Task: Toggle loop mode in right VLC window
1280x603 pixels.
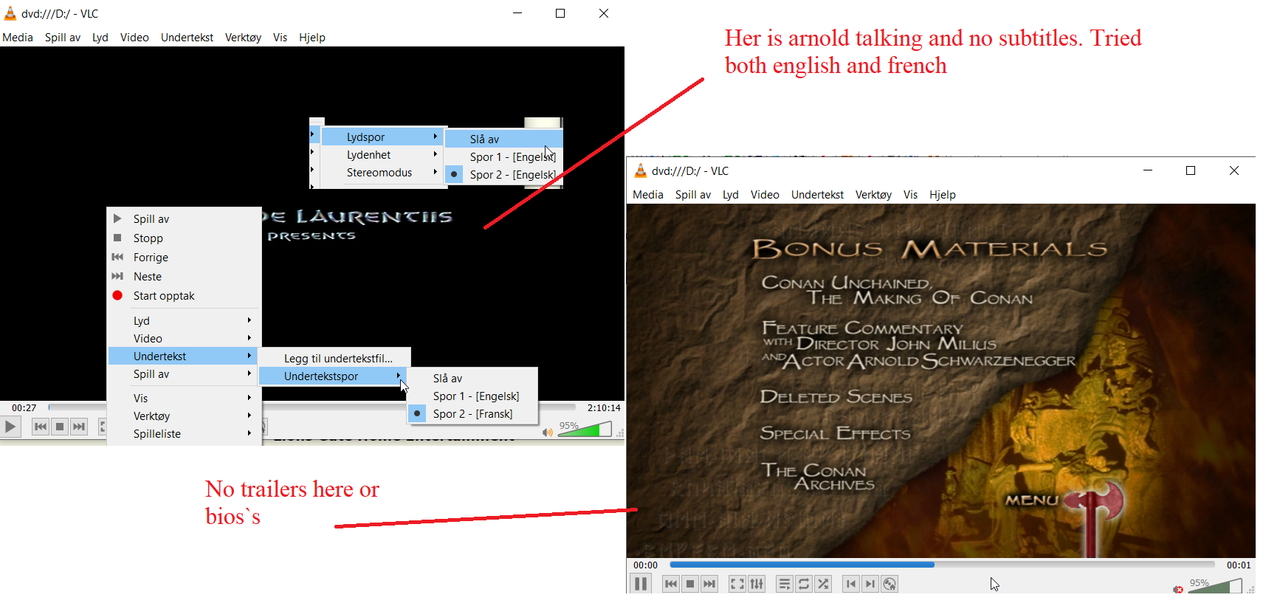Action: 803,584
